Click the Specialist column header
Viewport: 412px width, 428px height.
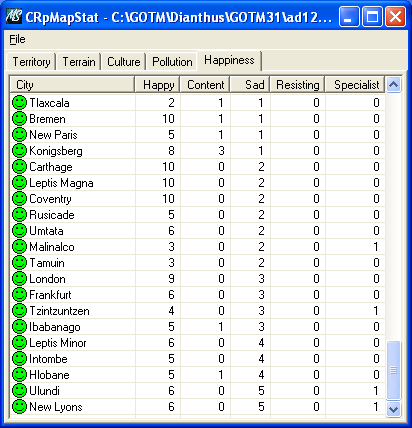(355, 85)
